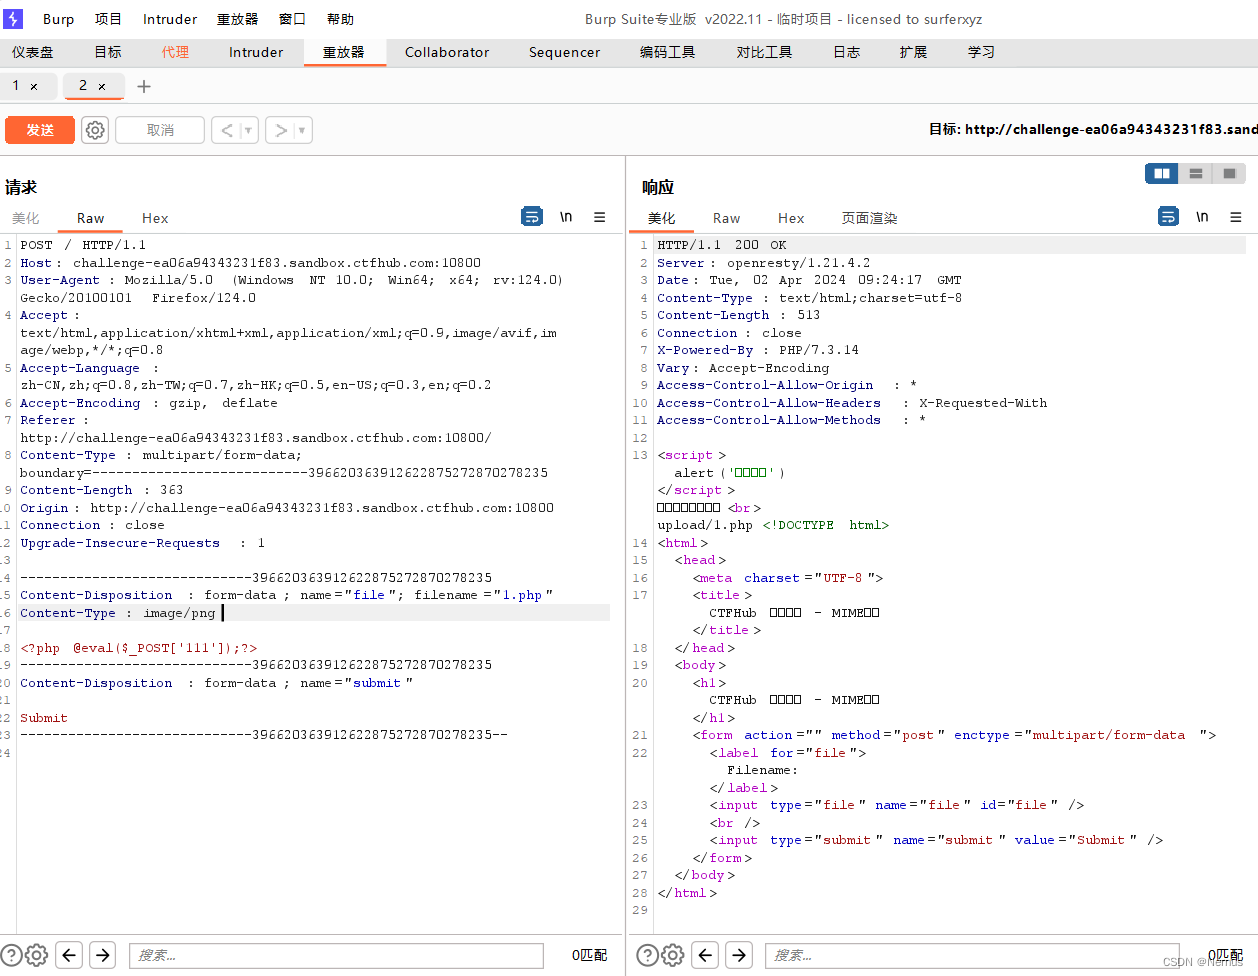Open history dropdown beside forward arrow
This screenshot has height=976, width=1258.
tap(302, 130)
